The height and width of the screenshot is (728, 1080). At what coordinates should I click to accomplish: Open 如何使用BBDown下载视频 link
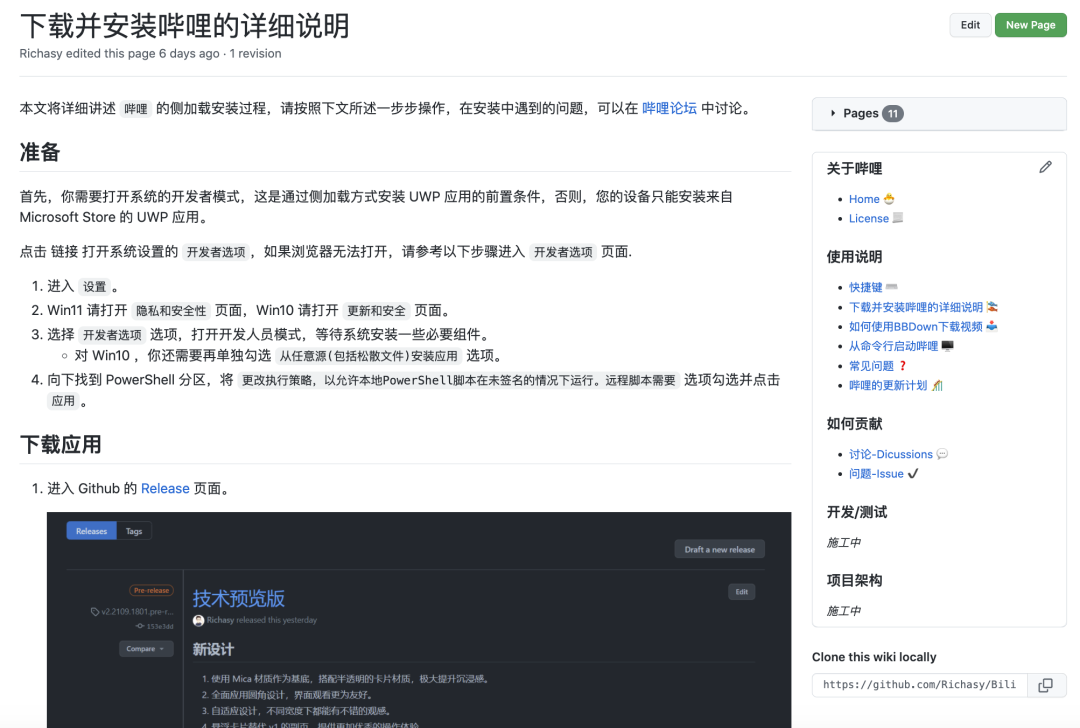click(915, 326)
